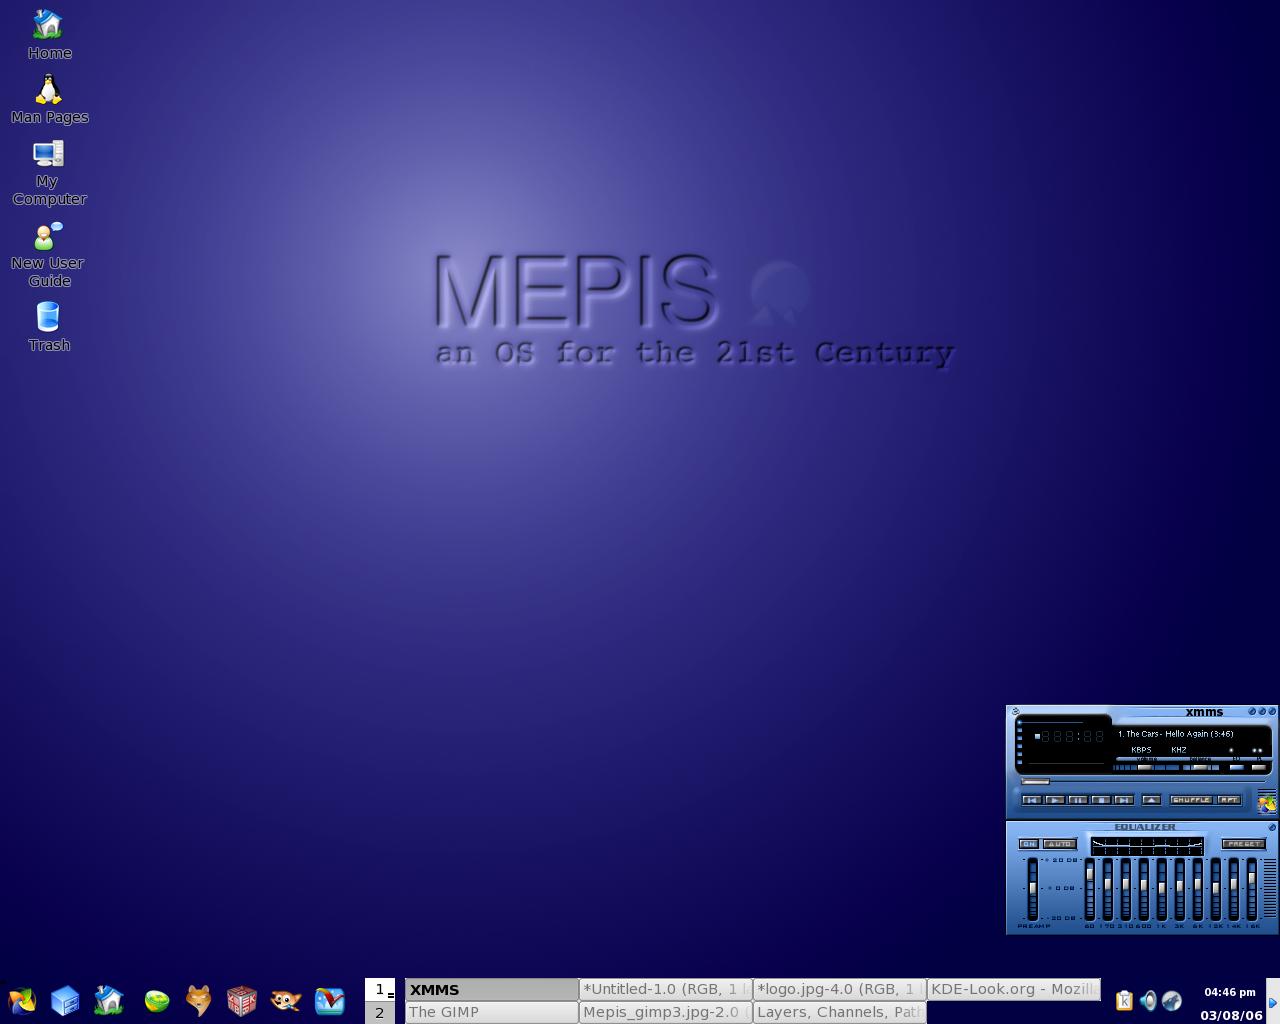Screen dimensions: 1280x1024
Task: Launch the fox head icon application
Action: 199,1000
